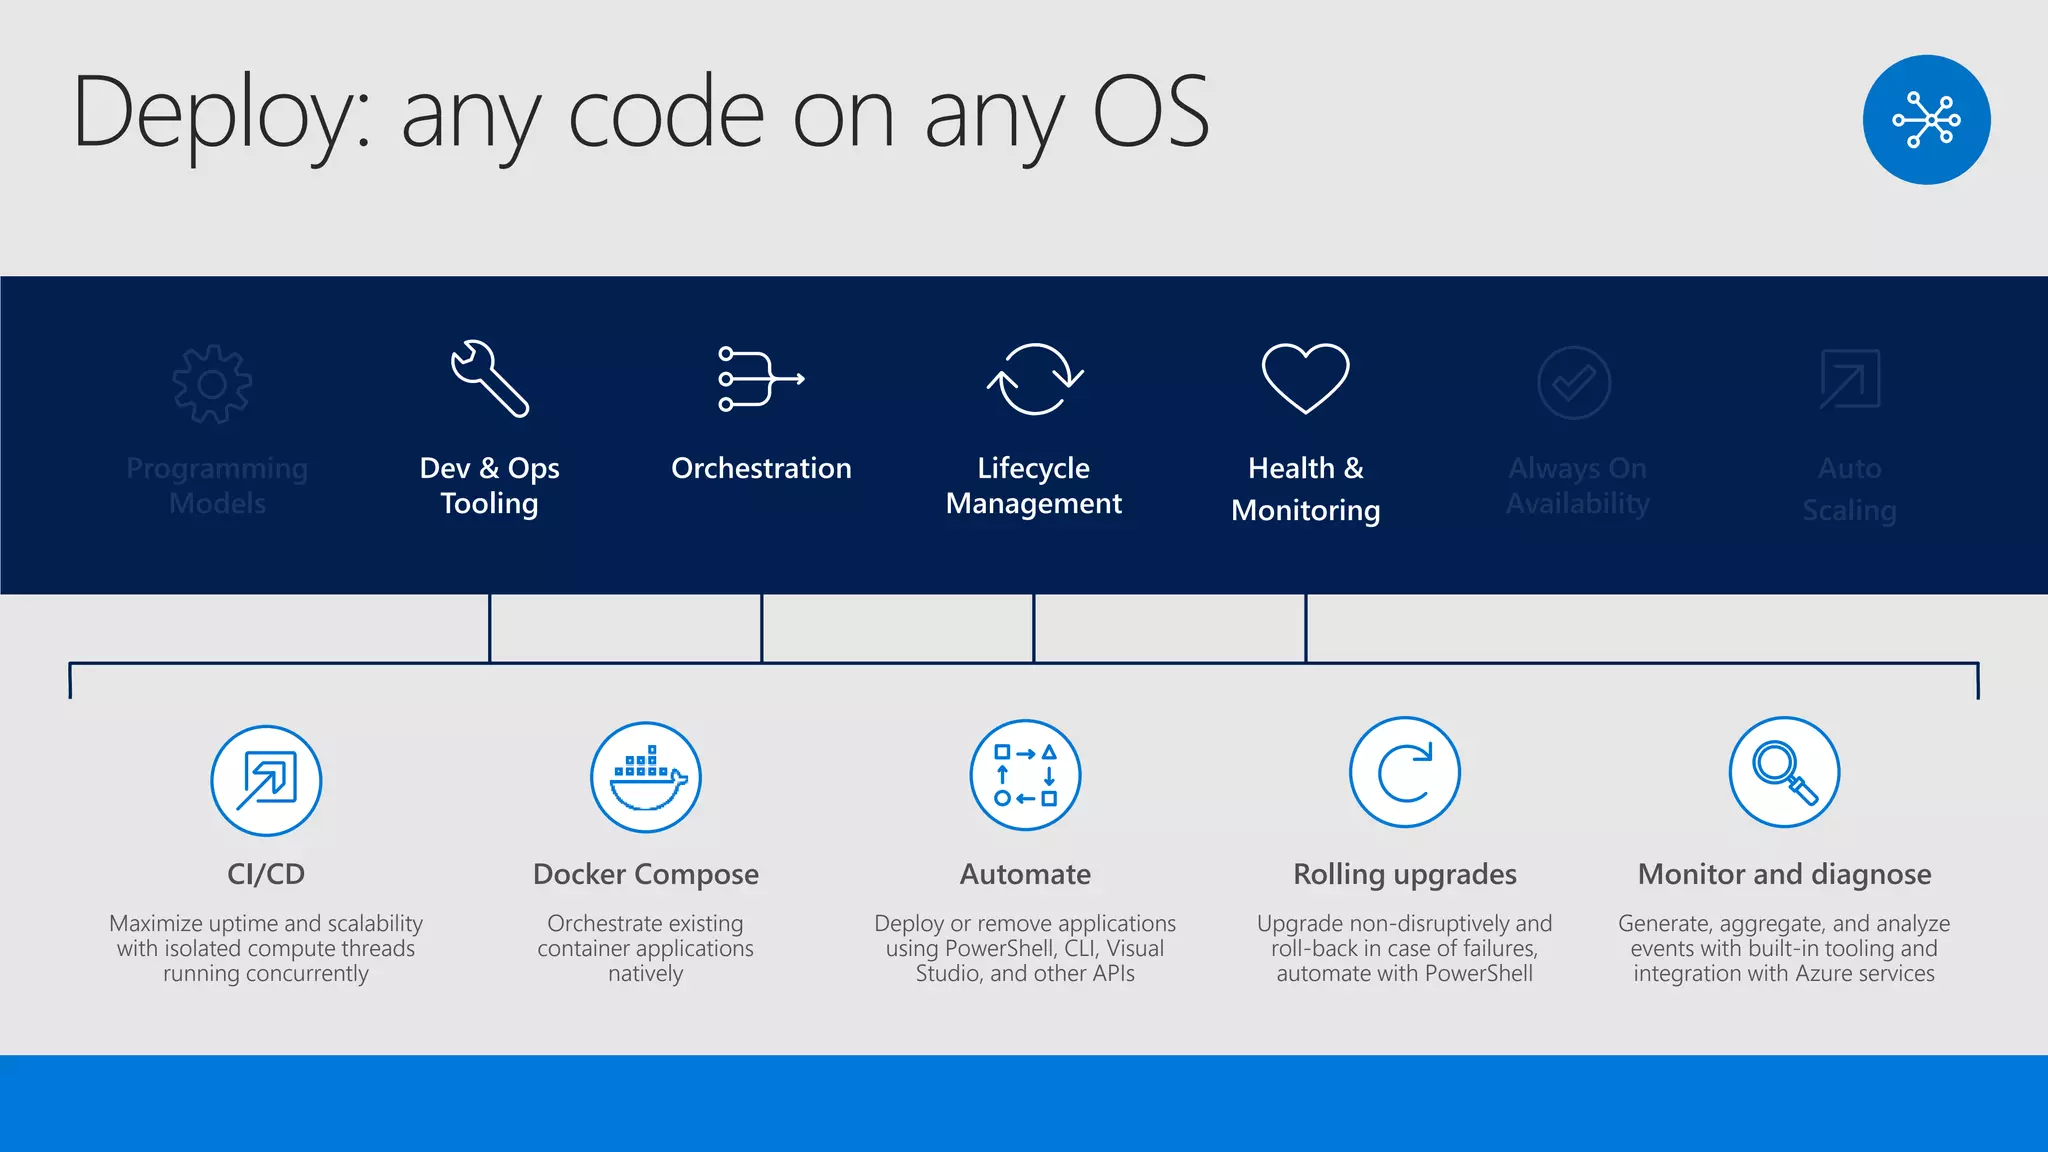Viewport: 2048px width, 1152px height.
Task: Select the 'Automate' heading
Action: pos(1025,874)
